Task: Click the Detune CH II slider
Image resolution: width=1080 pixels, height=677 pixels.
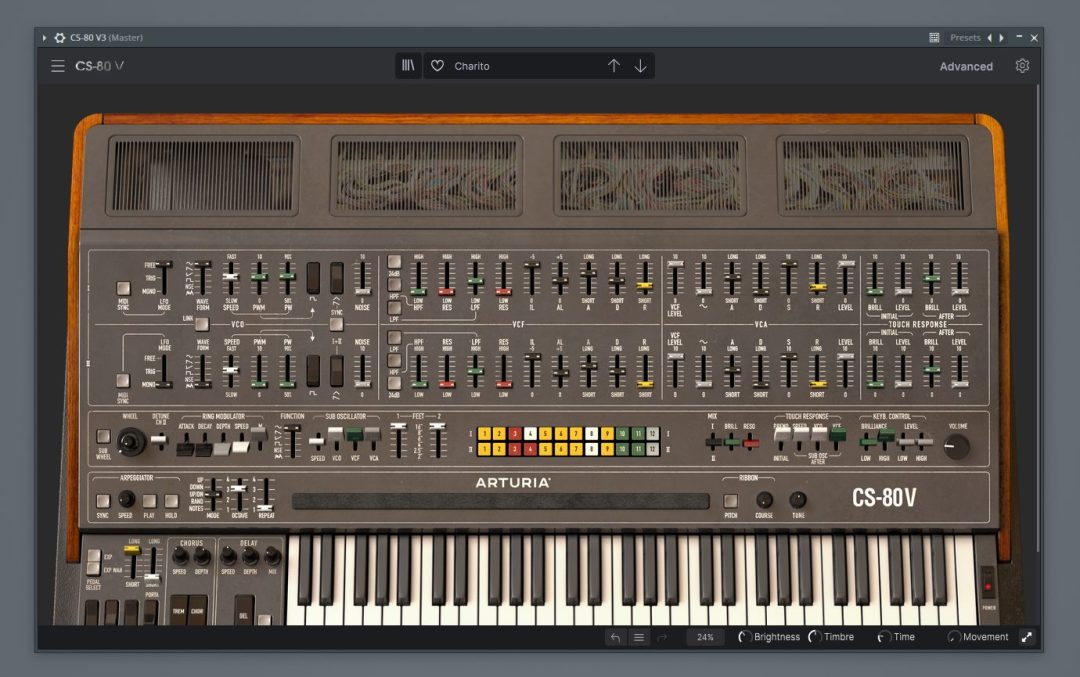Action: [x=159, y=439]
